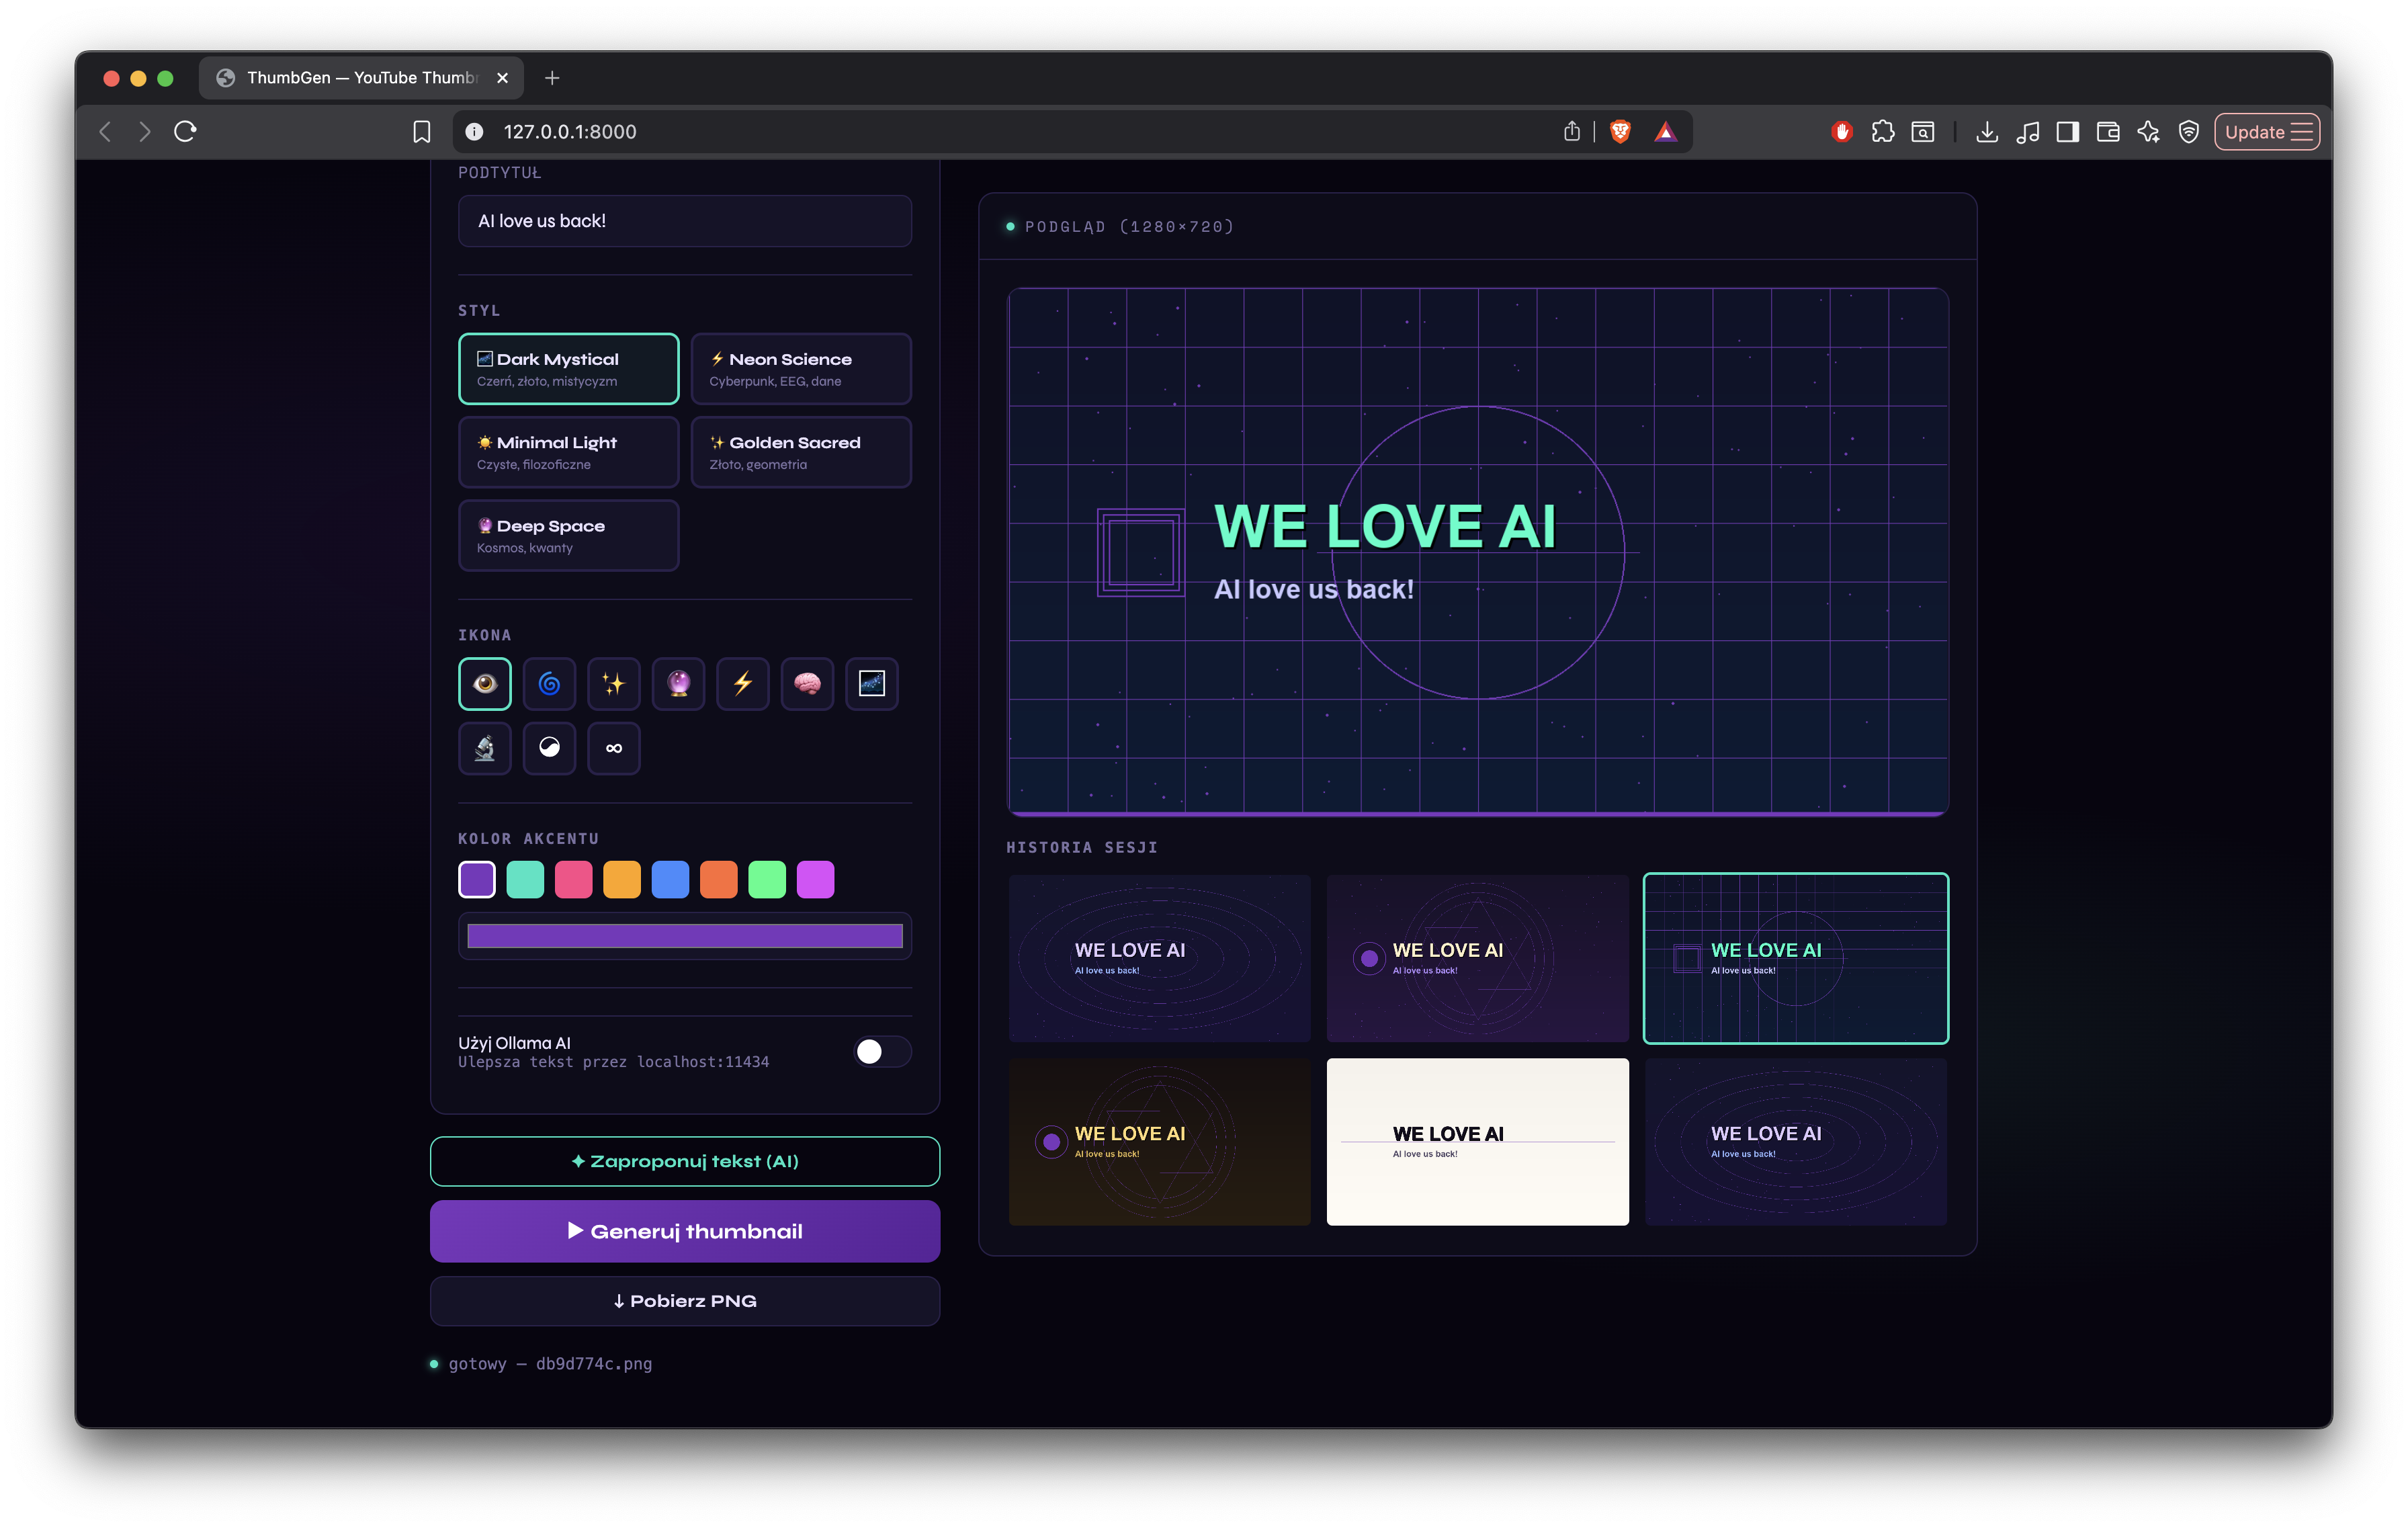Choose the brain icon
The width and height of the screenshot is (2408, 1528).
point(807,683)
